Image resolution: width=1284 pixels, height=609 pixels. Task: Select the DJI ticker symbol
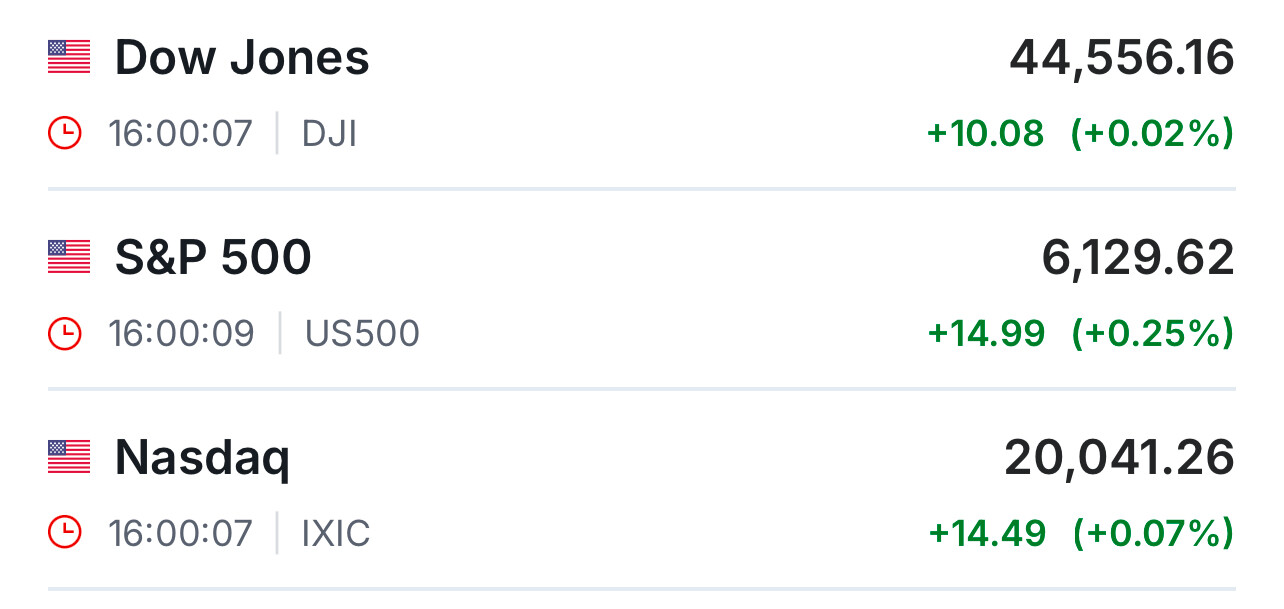click(329, 133)
